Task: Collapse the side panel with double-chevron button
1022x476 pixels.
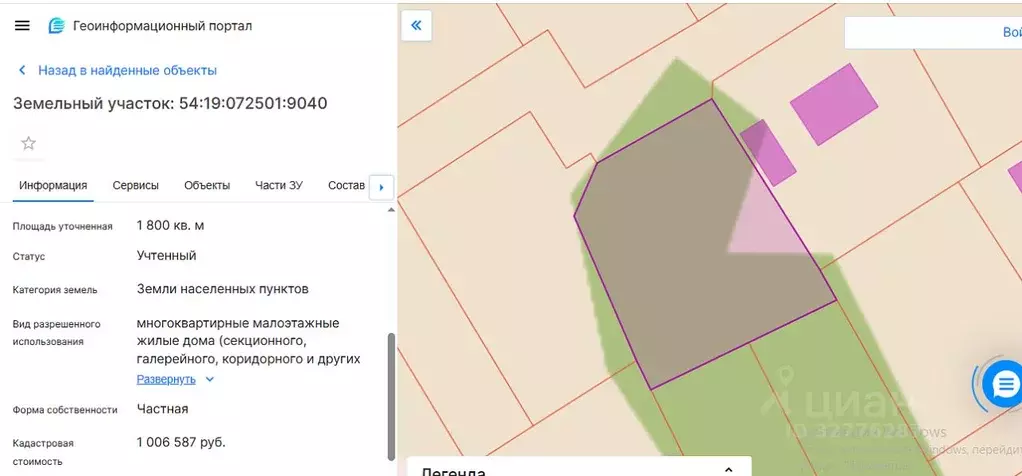Action: coord(416,26)
